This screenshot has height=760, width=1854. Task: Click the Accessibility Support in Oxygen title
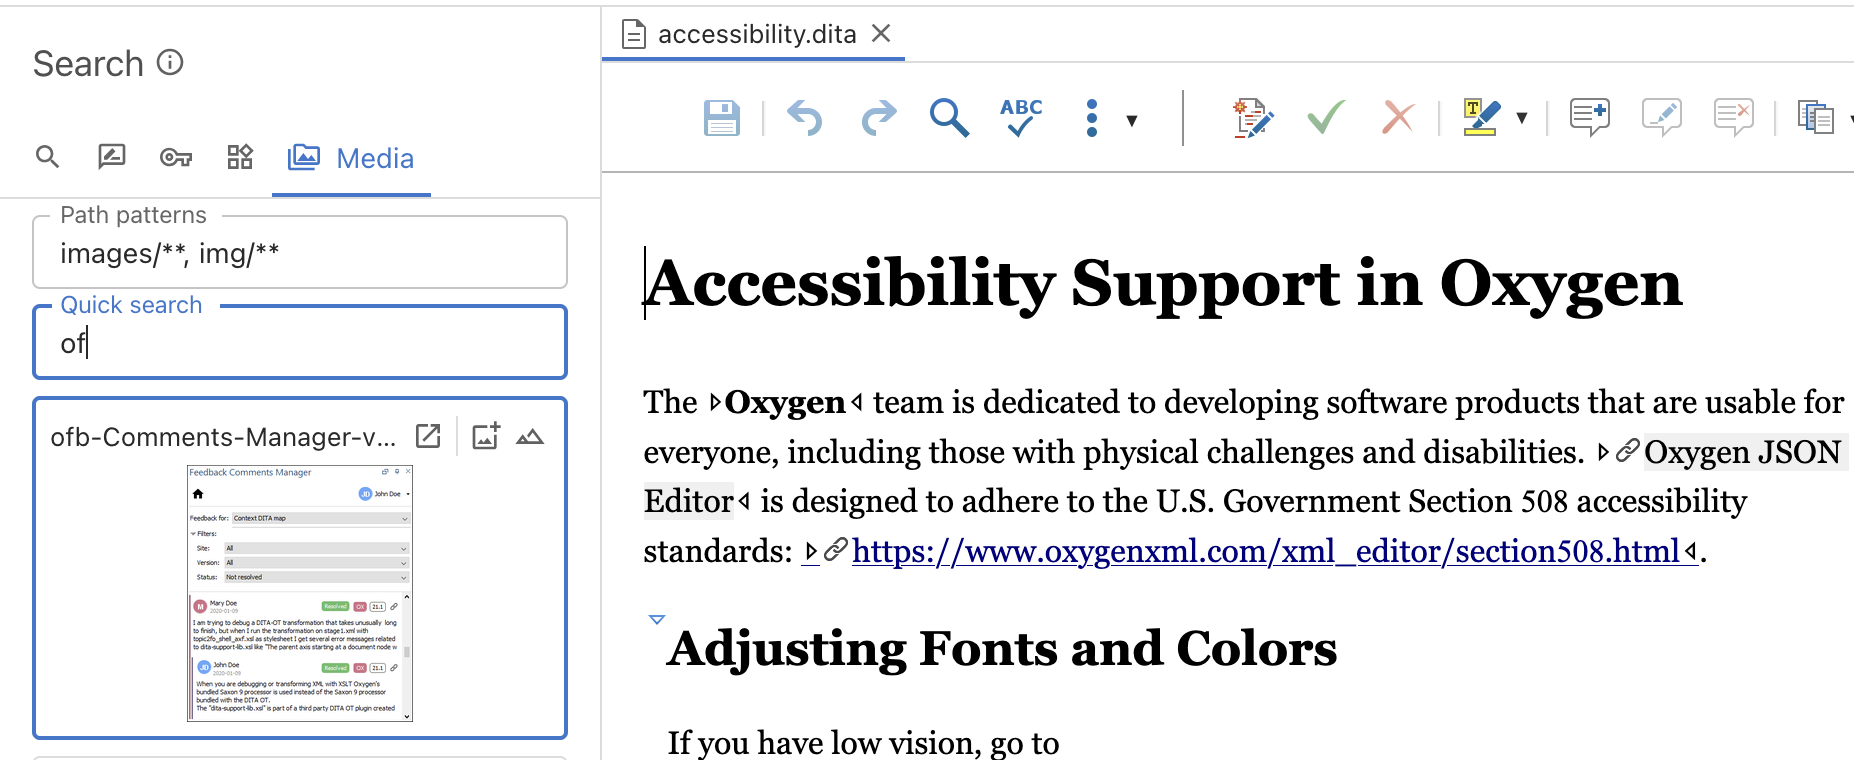(1163, 283)
